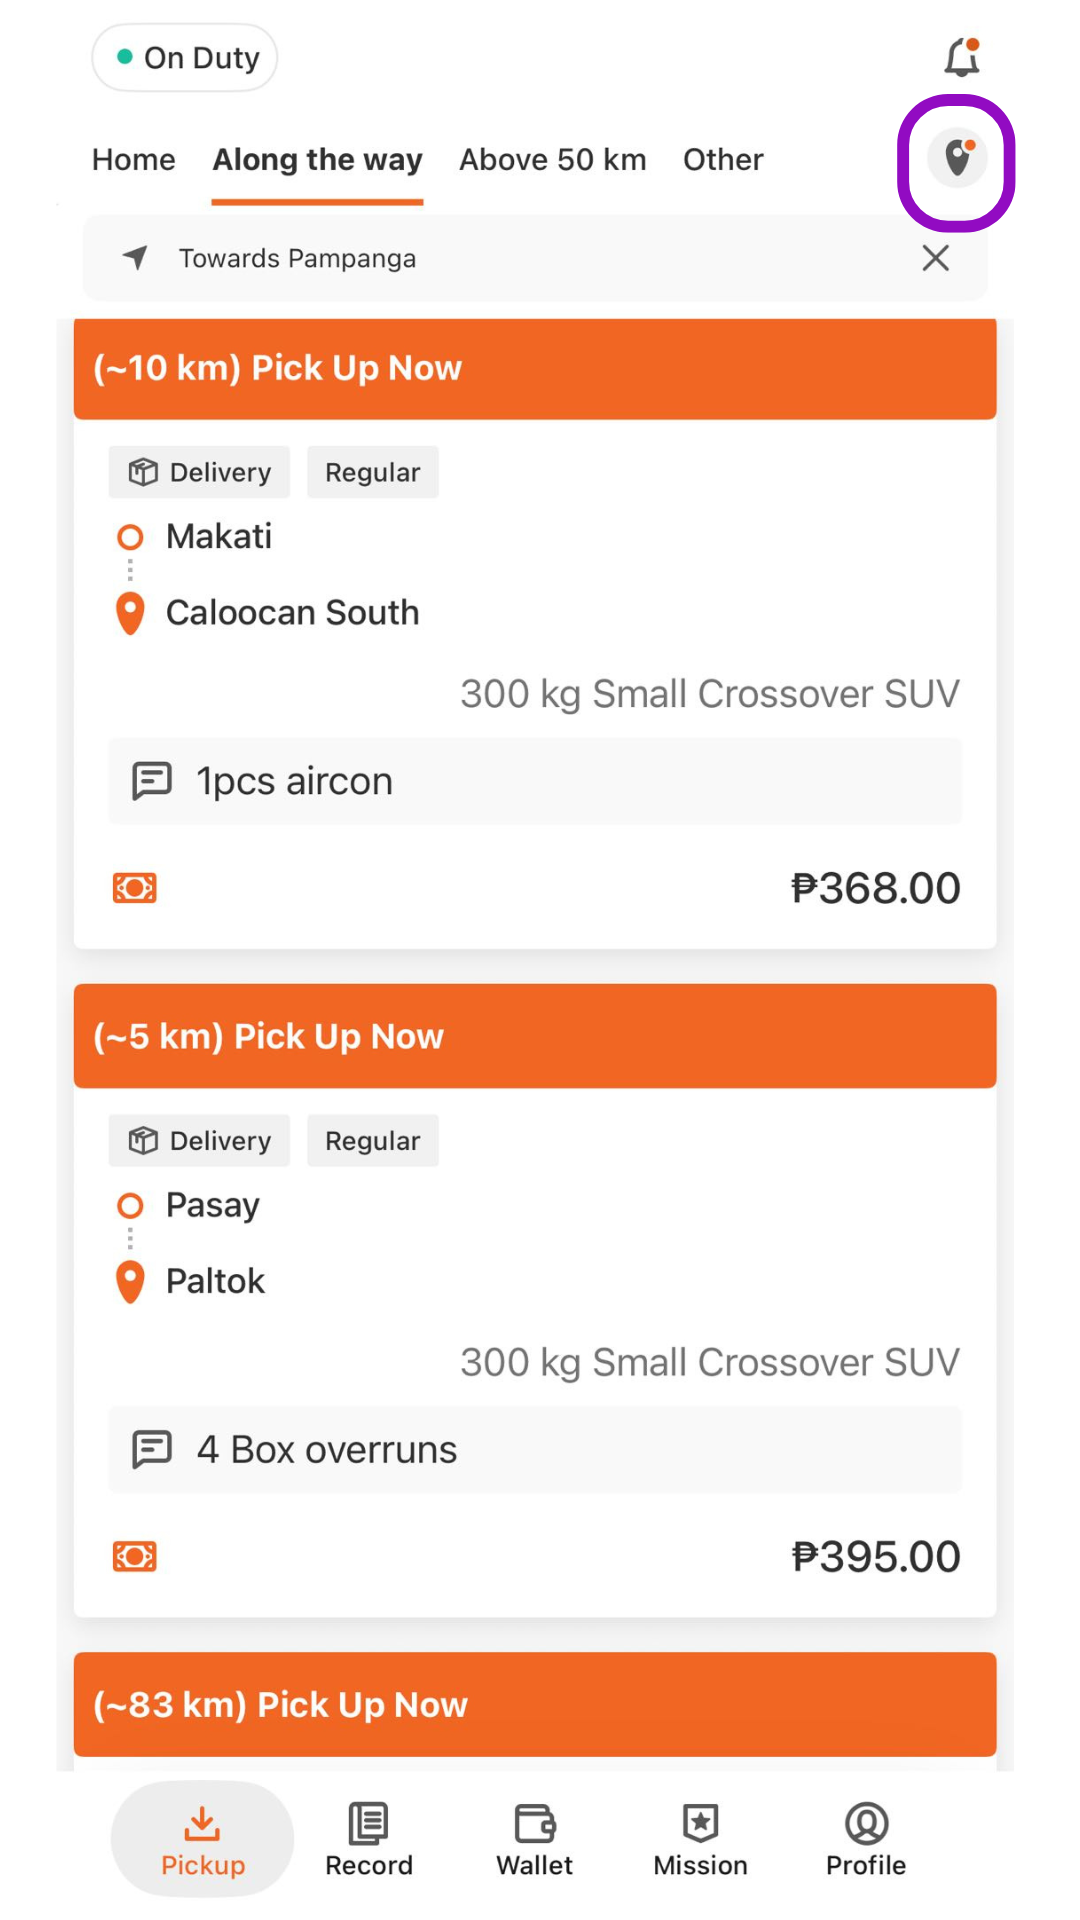
Task: Tap the map location pin icon
Action: (x=958, y=158)
